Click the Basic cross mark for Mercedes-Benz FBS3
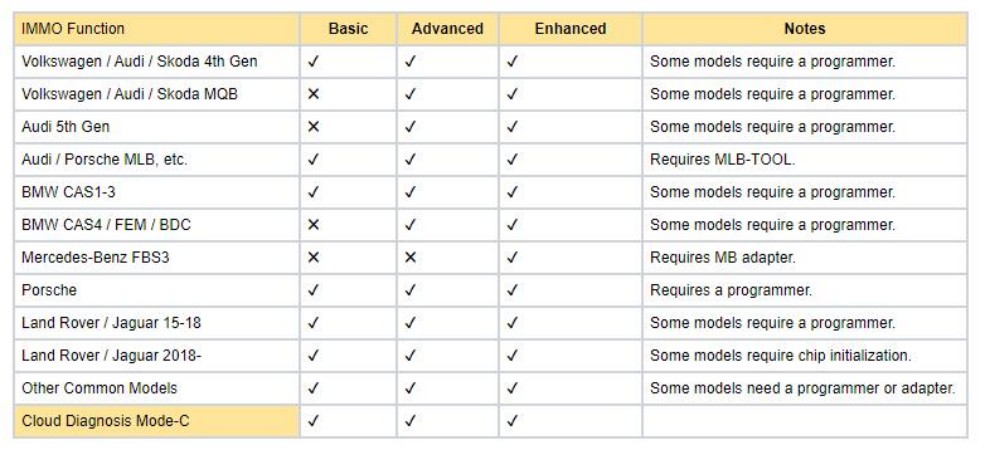Image resolution: width=990 pixels, height=450 pixels. pos(313,257)
